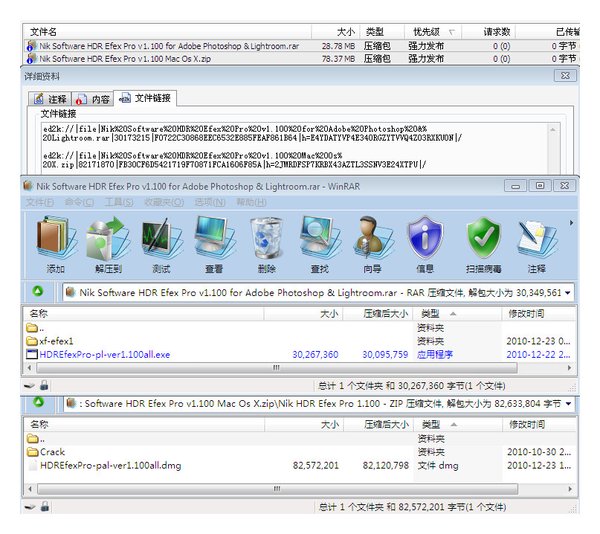600x534 pixels.
Task: Switch to the 文件链接 tab
Action: [145, 98]
